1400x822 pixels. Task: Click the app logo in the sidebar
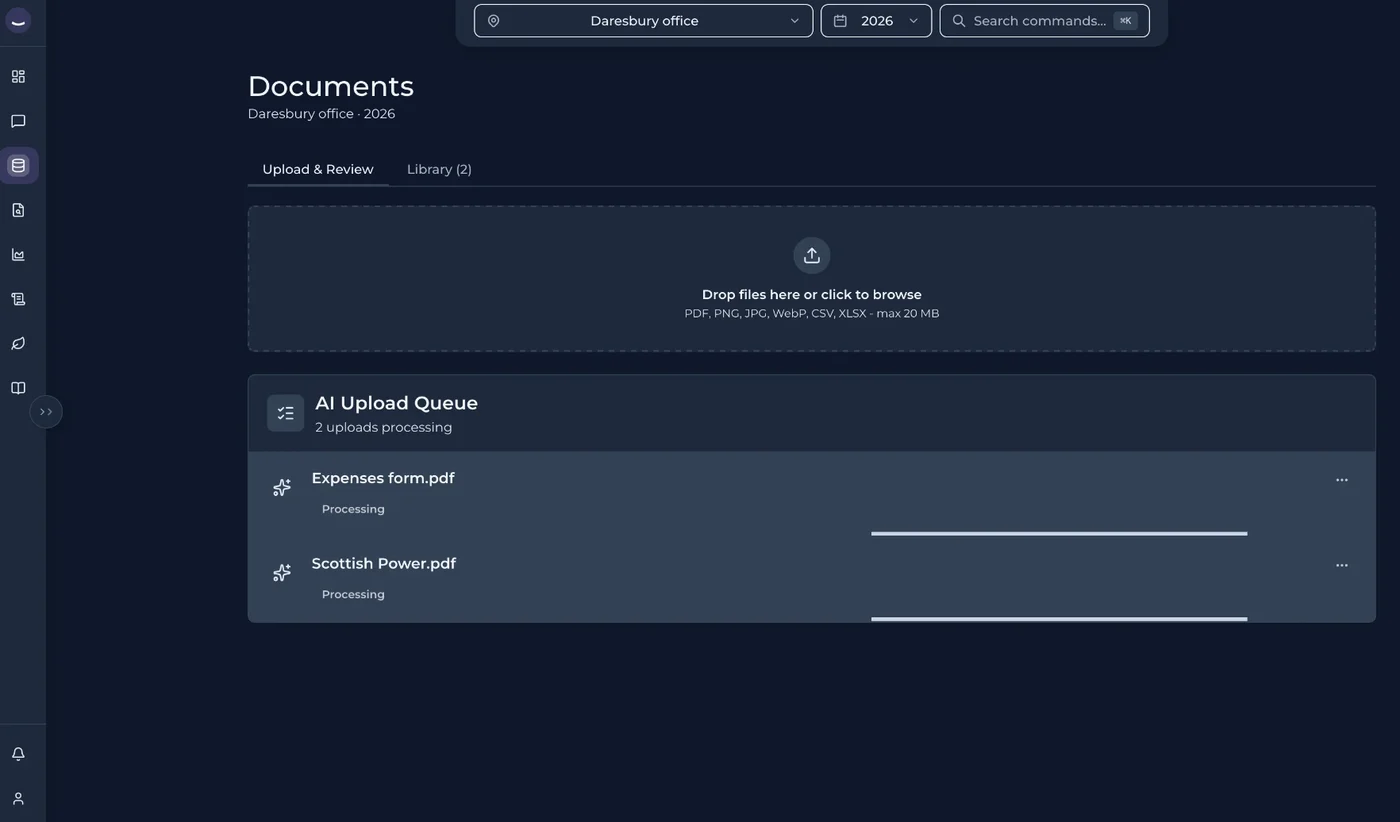point(18,20)
